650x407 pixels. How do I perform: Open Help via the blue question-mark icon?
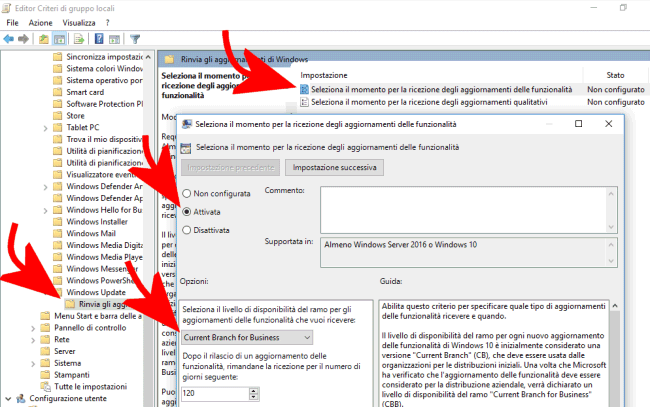coord(99,39)
